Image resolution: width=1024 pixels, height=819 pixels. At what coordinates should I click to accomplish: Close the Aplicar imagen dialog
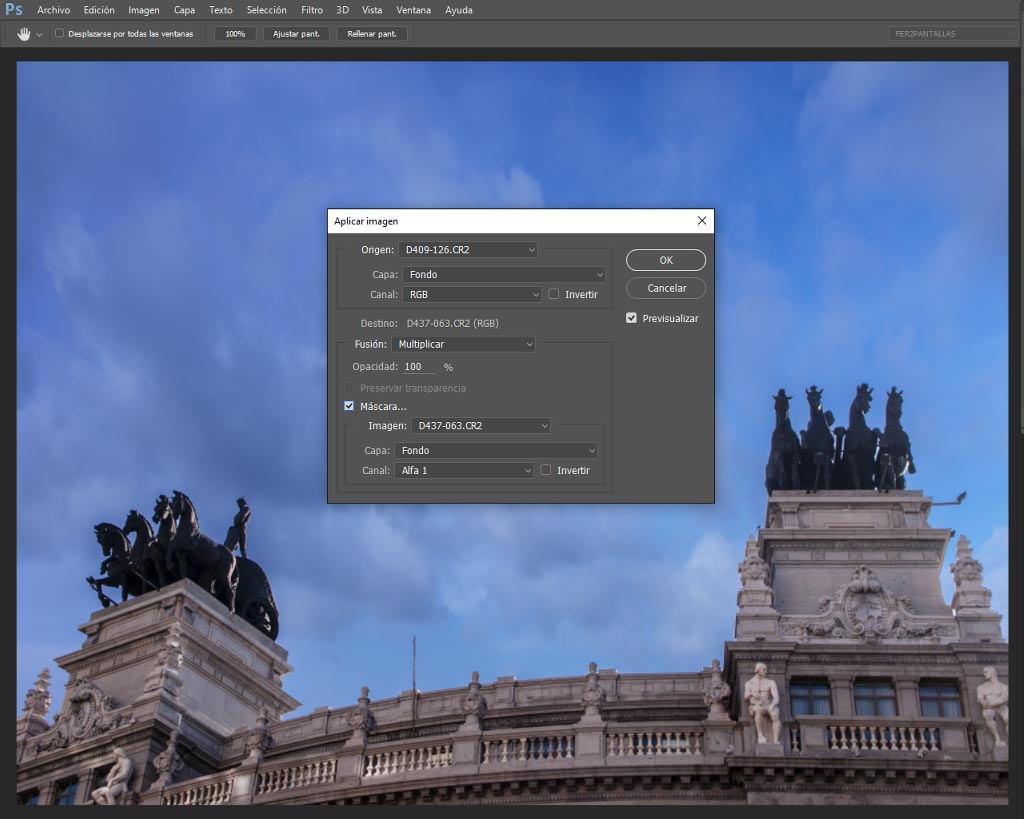(701, 221)
